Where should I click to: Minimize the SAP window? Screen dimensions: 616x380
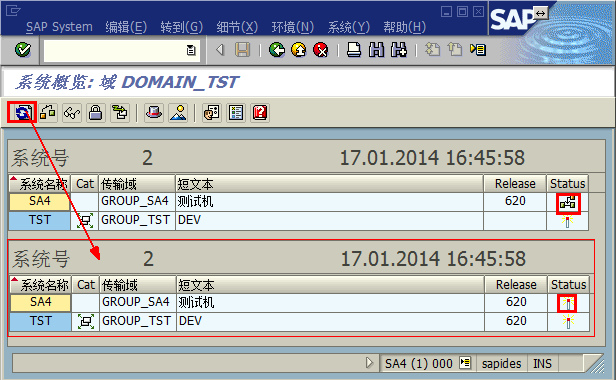tap(446, 12)
